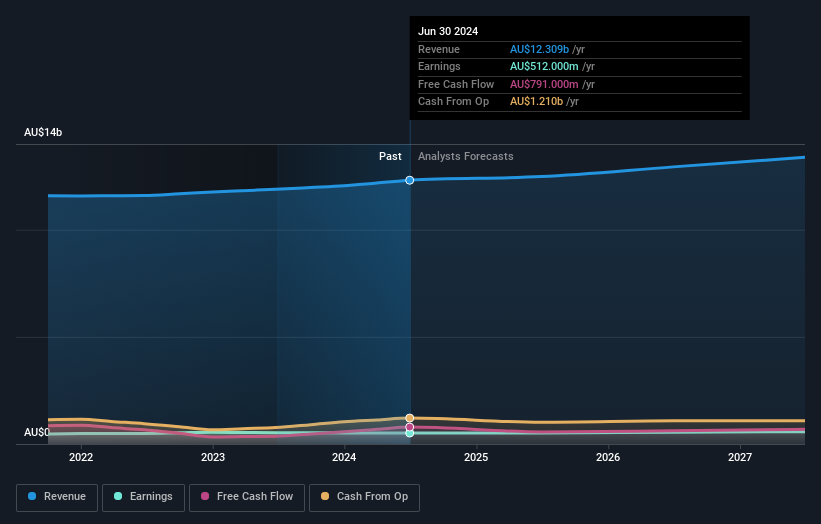Toggle the Cash From Op legend button
Image resolution: width=821 pixels, height=524 pixels.
(x=364, y=497)
